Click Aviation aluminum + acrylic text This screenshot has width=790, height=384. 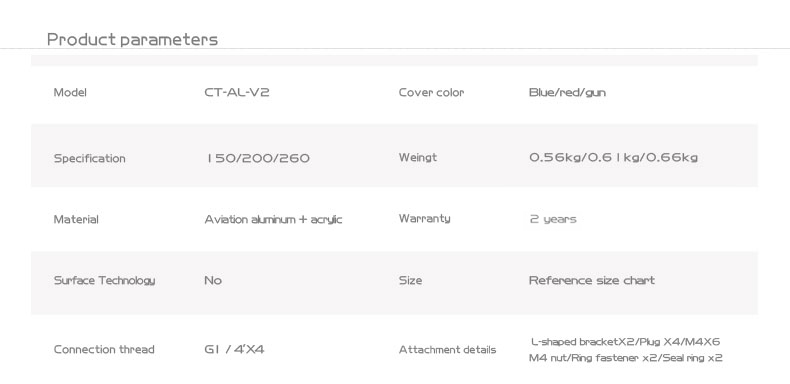[273, 220]
